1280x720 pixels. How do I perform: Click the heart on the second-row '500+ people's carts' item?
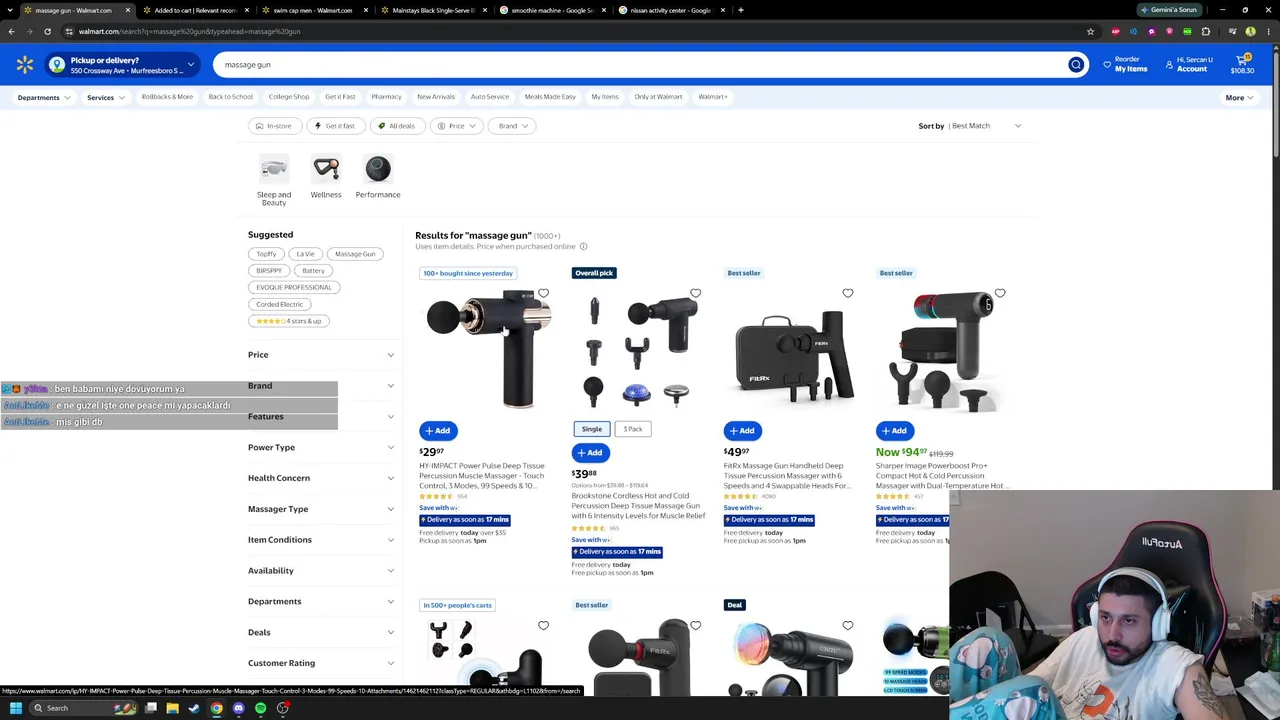tap(543, 626)
